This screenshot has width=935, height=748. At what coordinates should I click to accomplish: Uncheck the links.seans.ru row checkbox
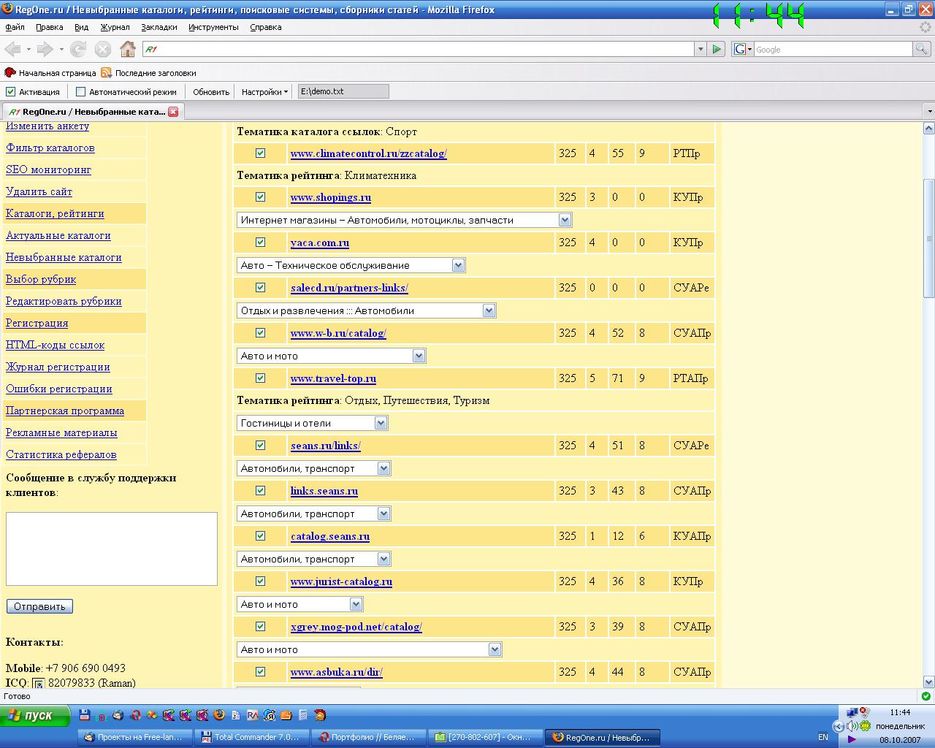[x=260, y=490]
